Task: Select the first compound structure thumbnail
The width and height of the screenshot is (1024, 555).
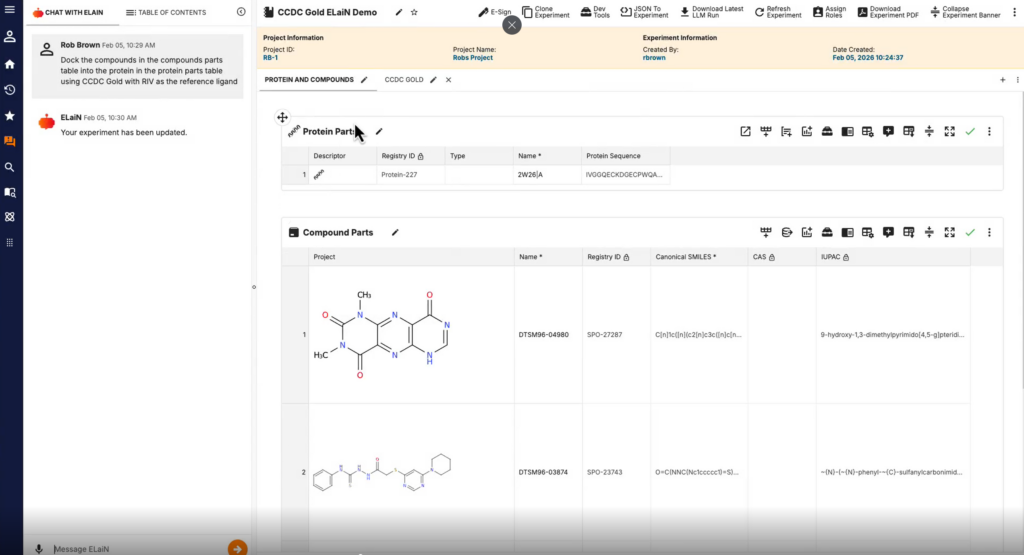Action: coord(386,335)
